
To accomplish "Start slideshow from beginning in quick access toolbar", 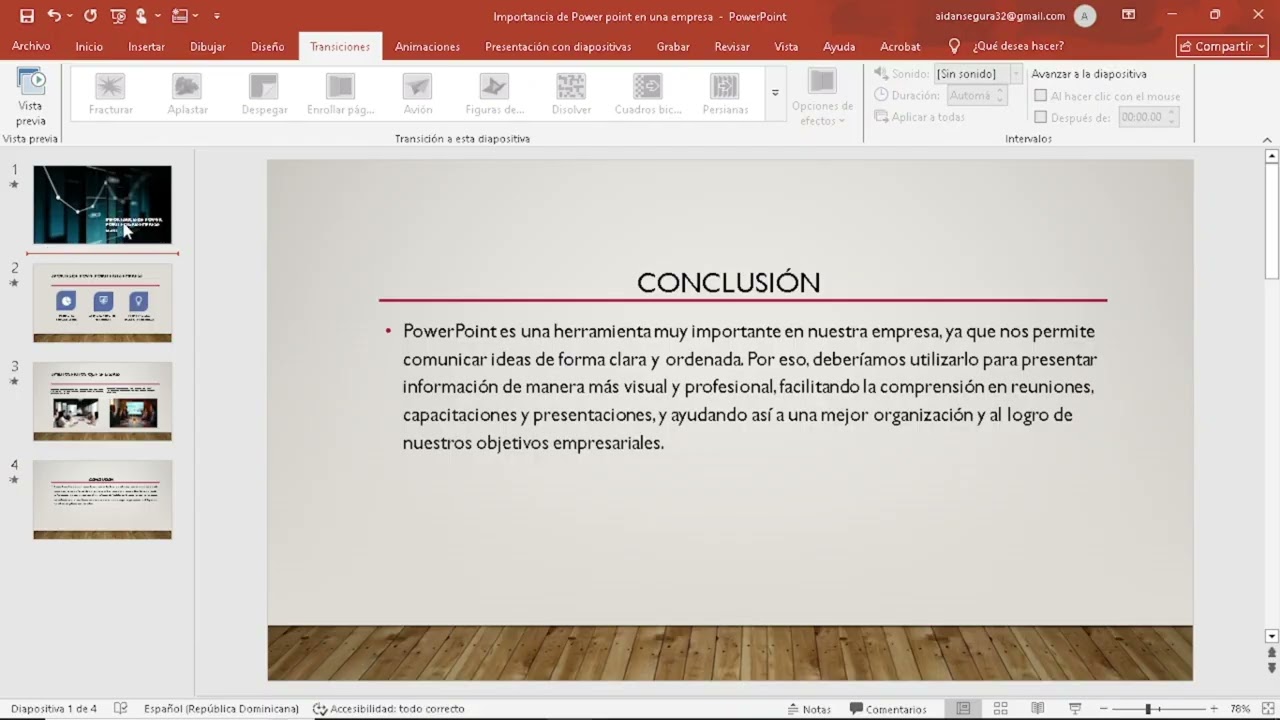I will 118,16.
